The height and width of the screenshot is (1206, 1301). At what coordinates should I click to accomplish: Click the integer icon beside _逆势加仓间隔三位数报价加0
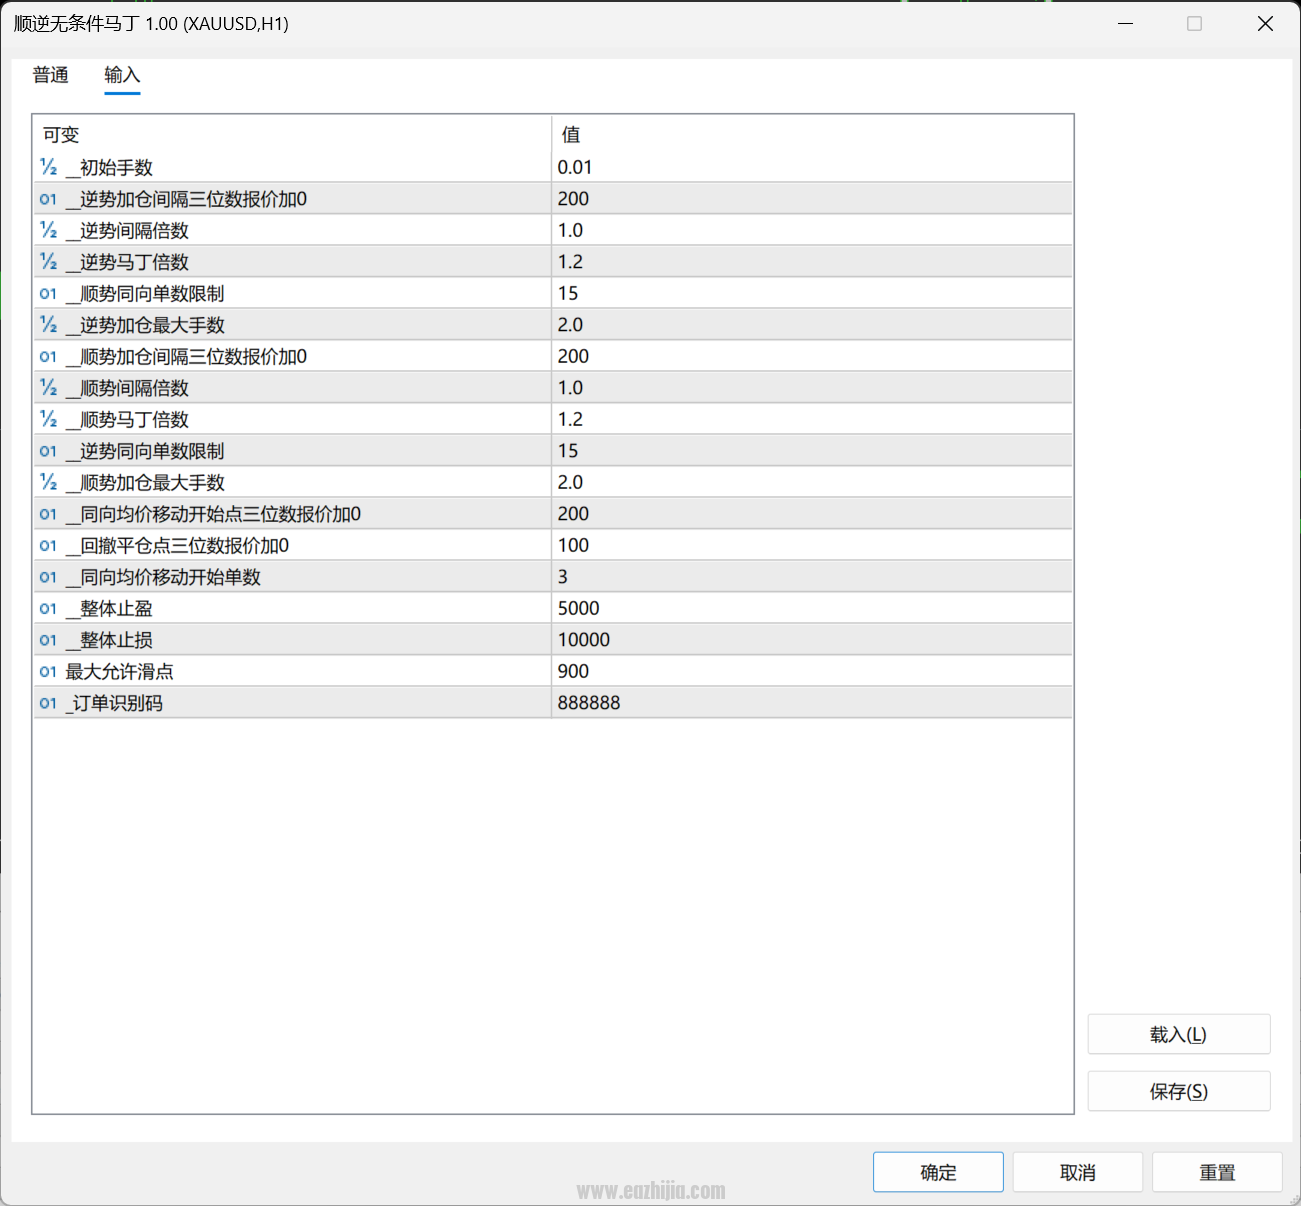(x=48, y=199)
